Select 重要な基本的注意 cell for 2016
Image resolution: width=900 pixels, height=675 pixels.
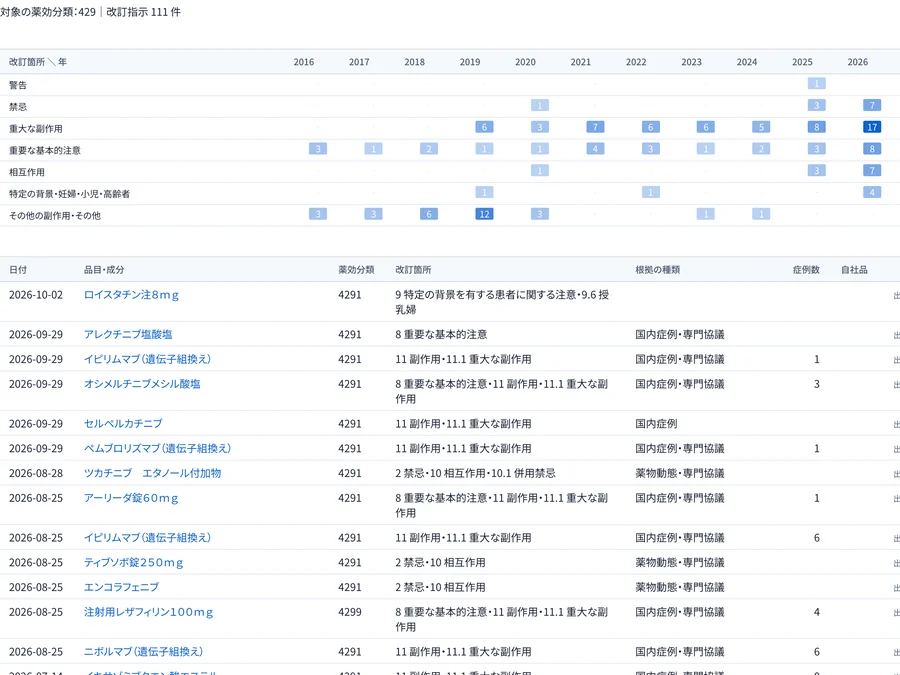pos(318,149)
